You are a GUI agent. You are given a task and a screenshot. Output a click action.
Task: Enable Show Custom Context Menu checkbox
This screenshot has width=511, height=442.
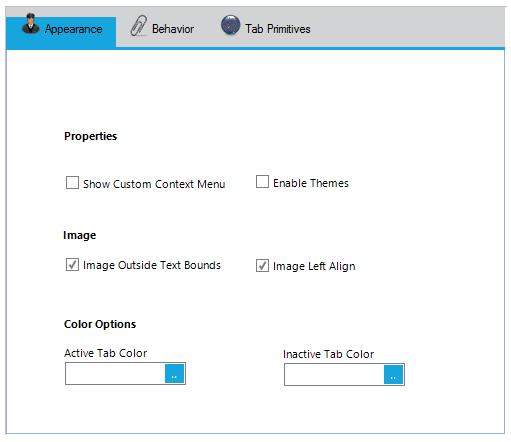(x=72, y=183)
